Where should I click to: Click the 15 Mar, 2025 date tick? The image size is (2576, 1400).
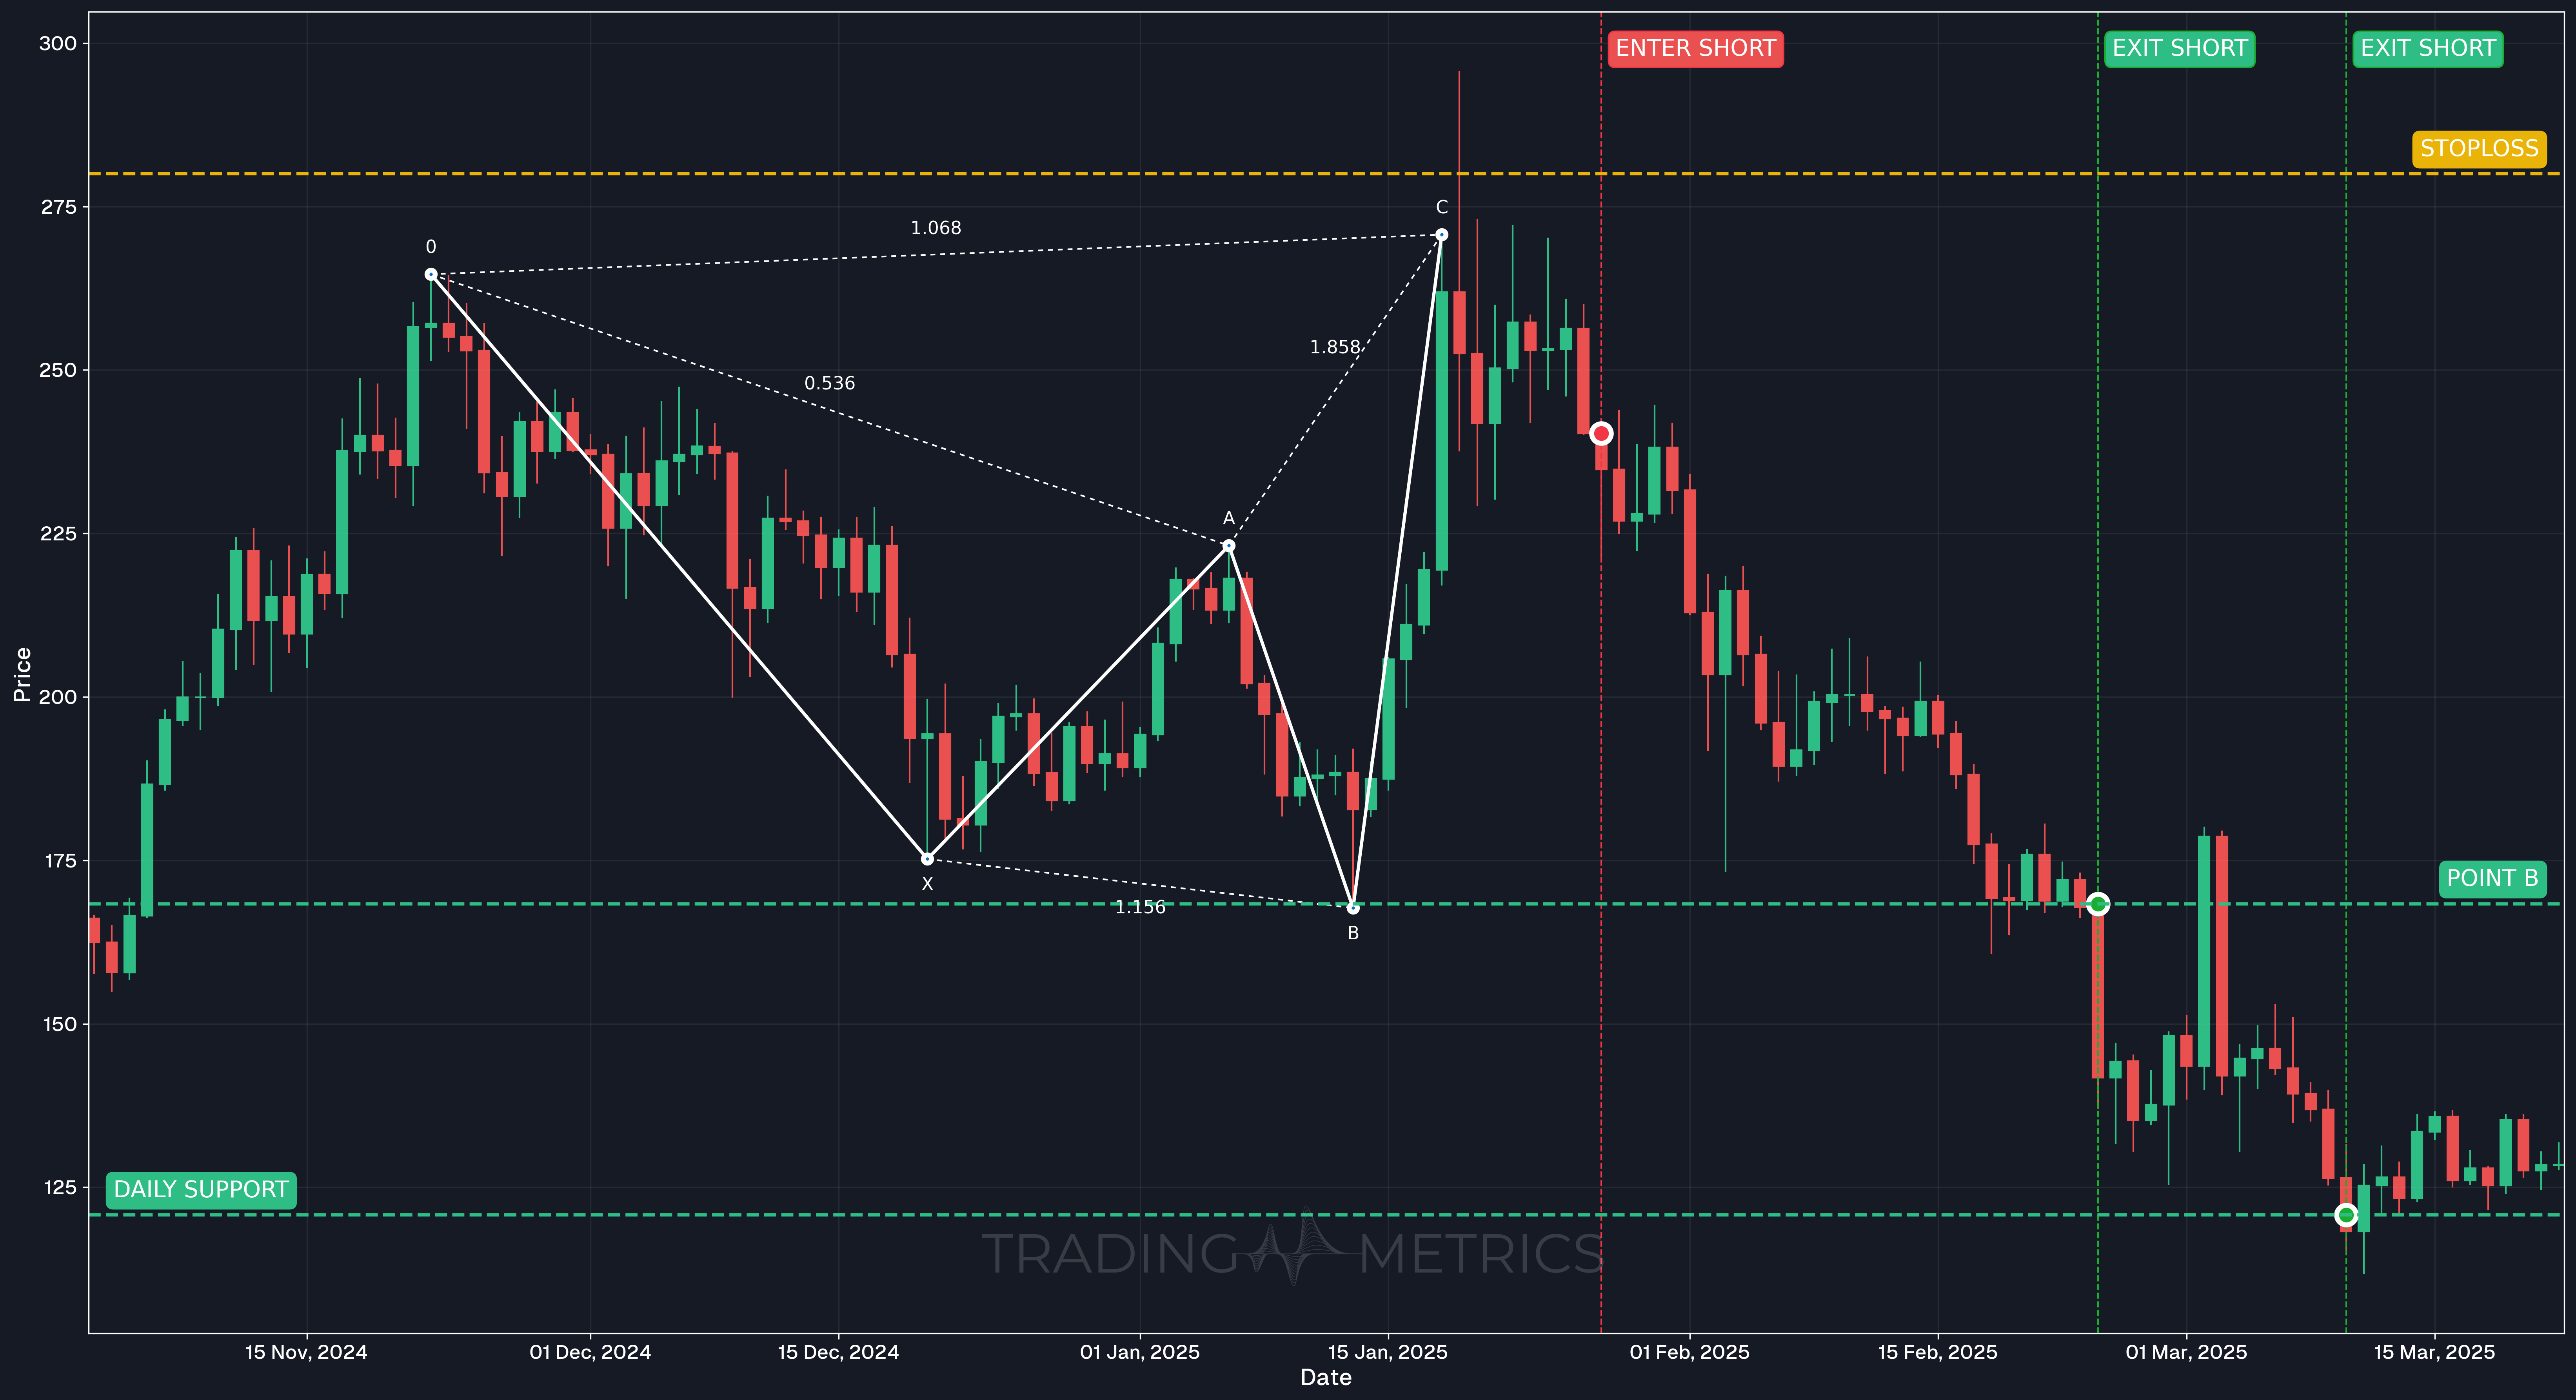click(x=2434, y=1352)
